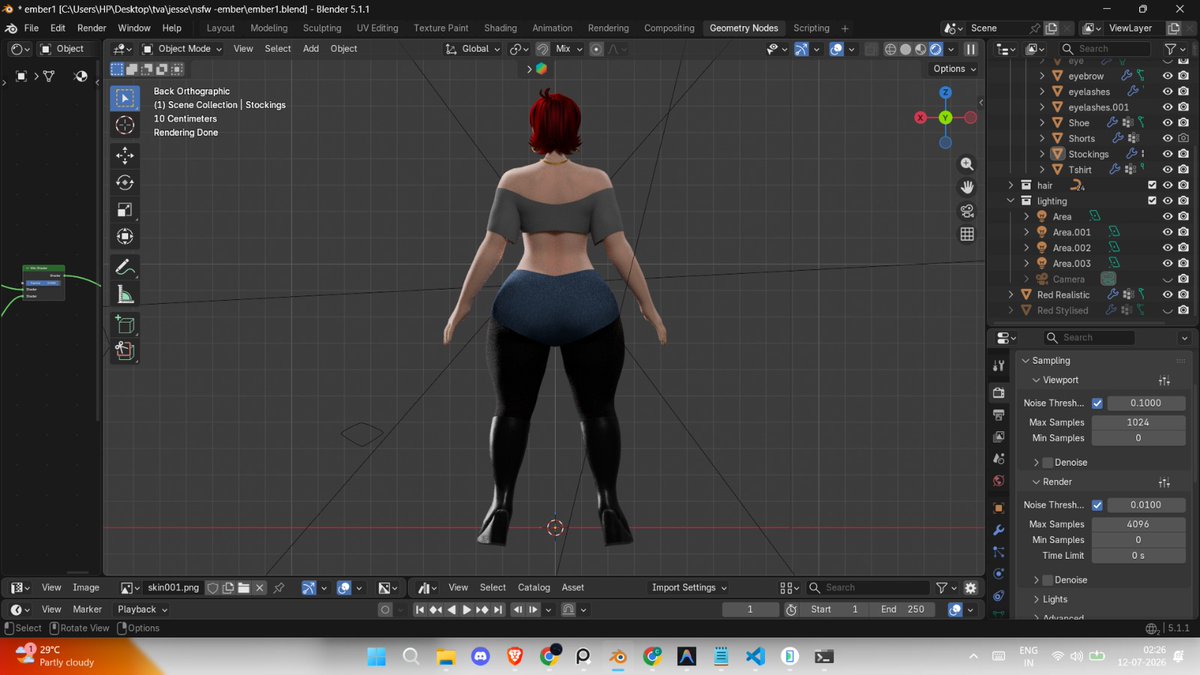Hide the Tshirt object in viewport
Image resolution: width=1200 pixels, height=675 pixels.
click(1167, 170)
